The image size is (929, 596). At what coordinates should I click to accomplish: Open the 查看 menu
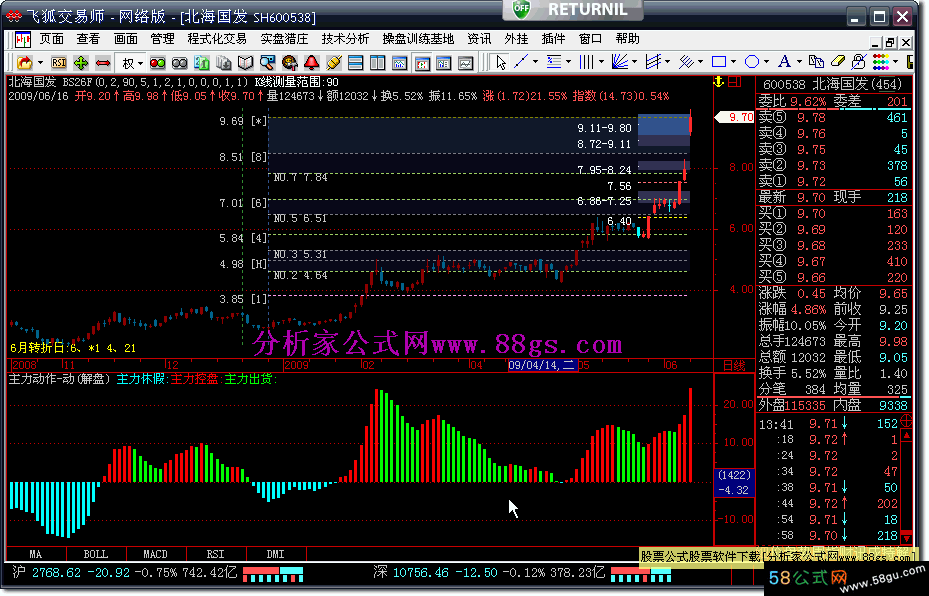click(88, 39)
